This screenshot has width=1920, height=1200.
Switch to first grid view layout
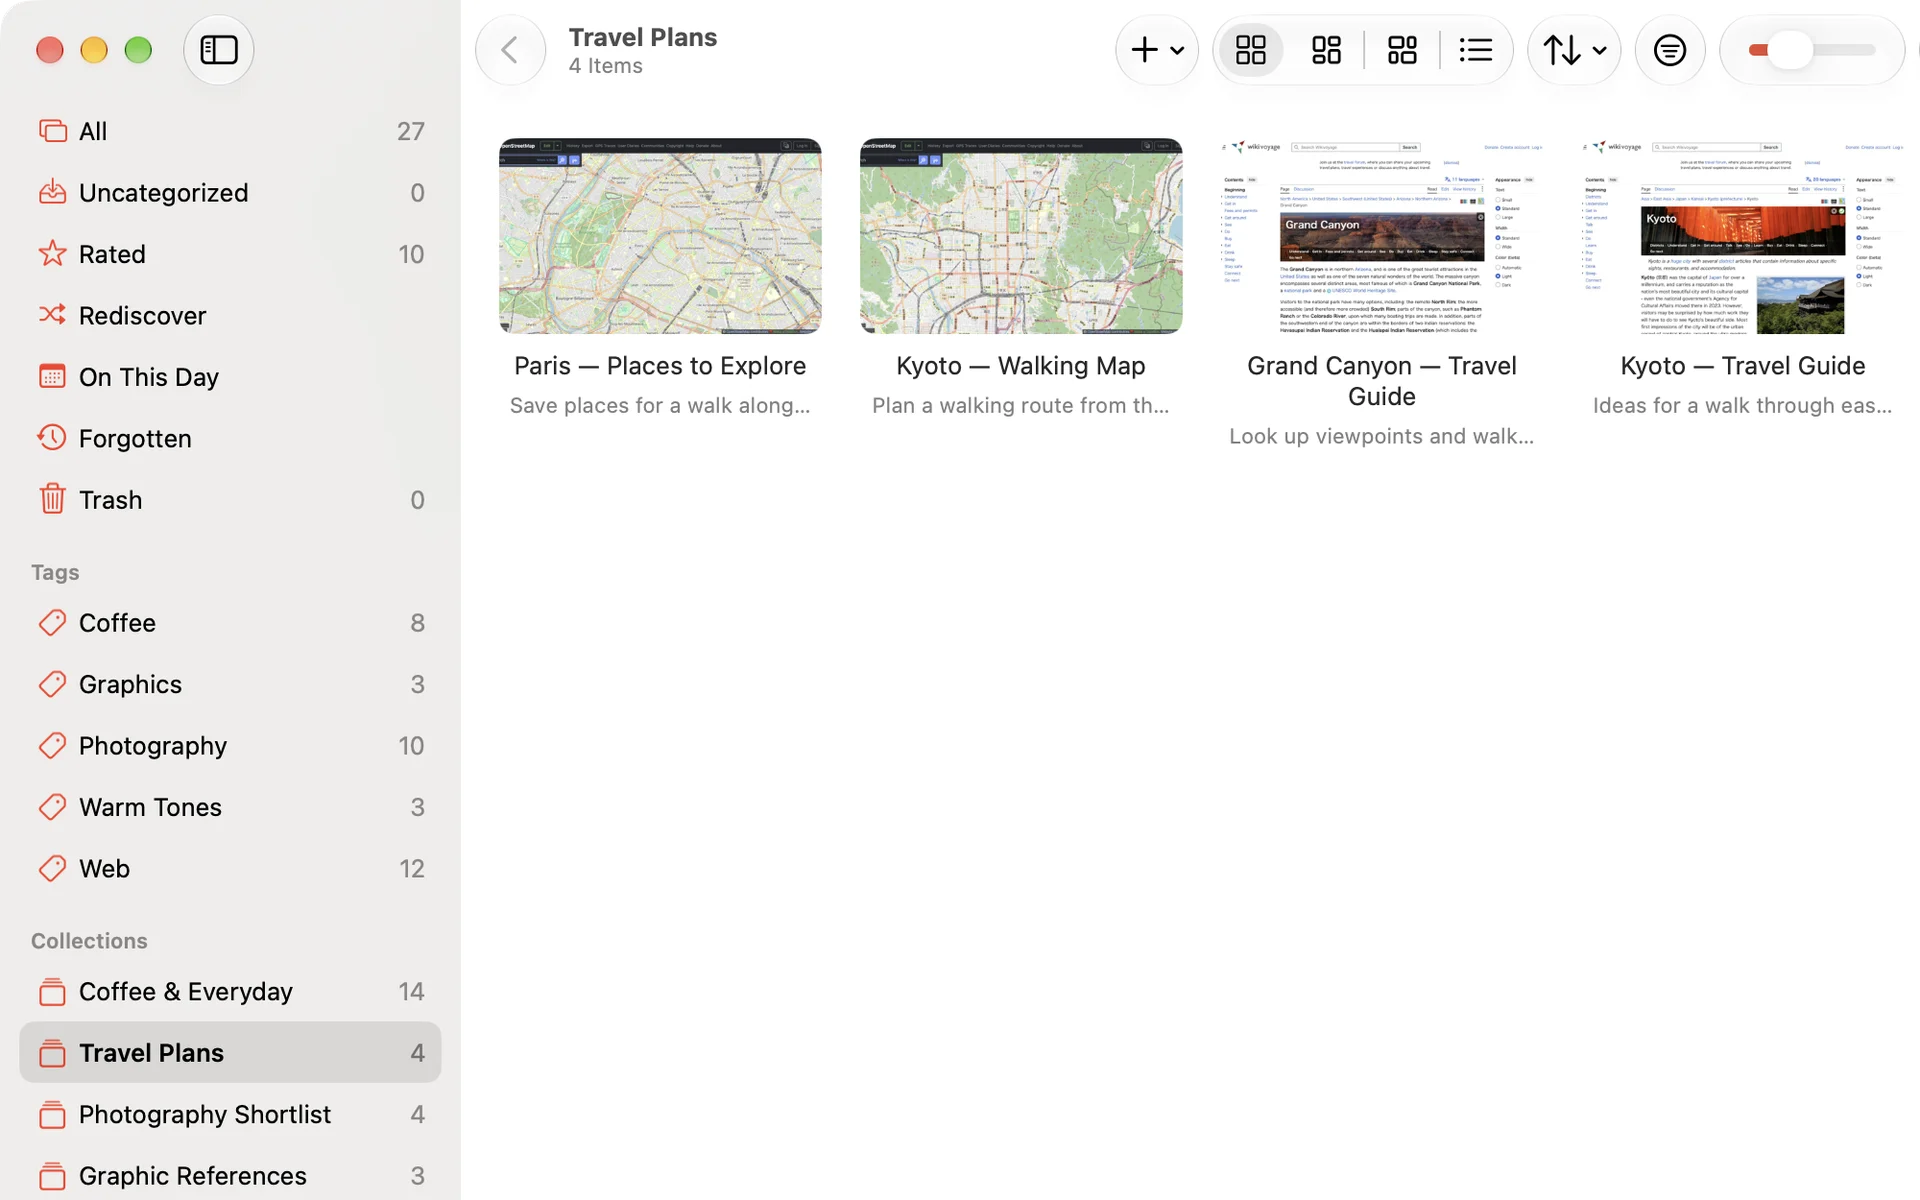pyautogui.click(x=1250, y=50)
